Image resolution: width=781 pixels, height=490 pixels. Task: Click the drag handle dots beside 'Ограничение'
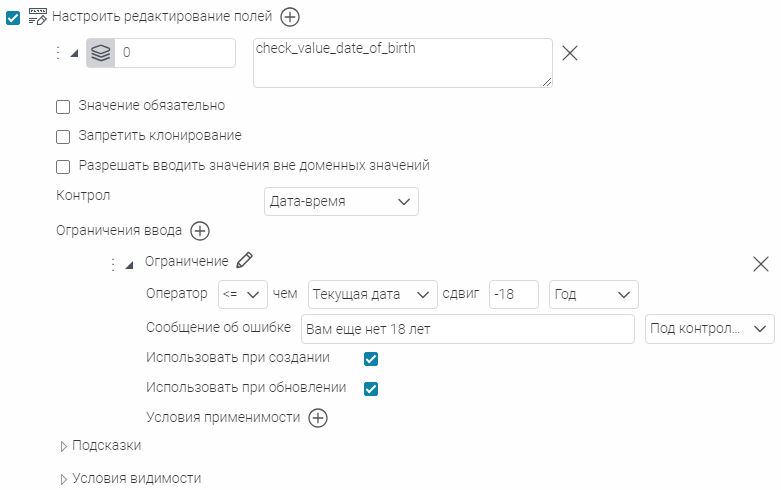click(x=112, y=264)
